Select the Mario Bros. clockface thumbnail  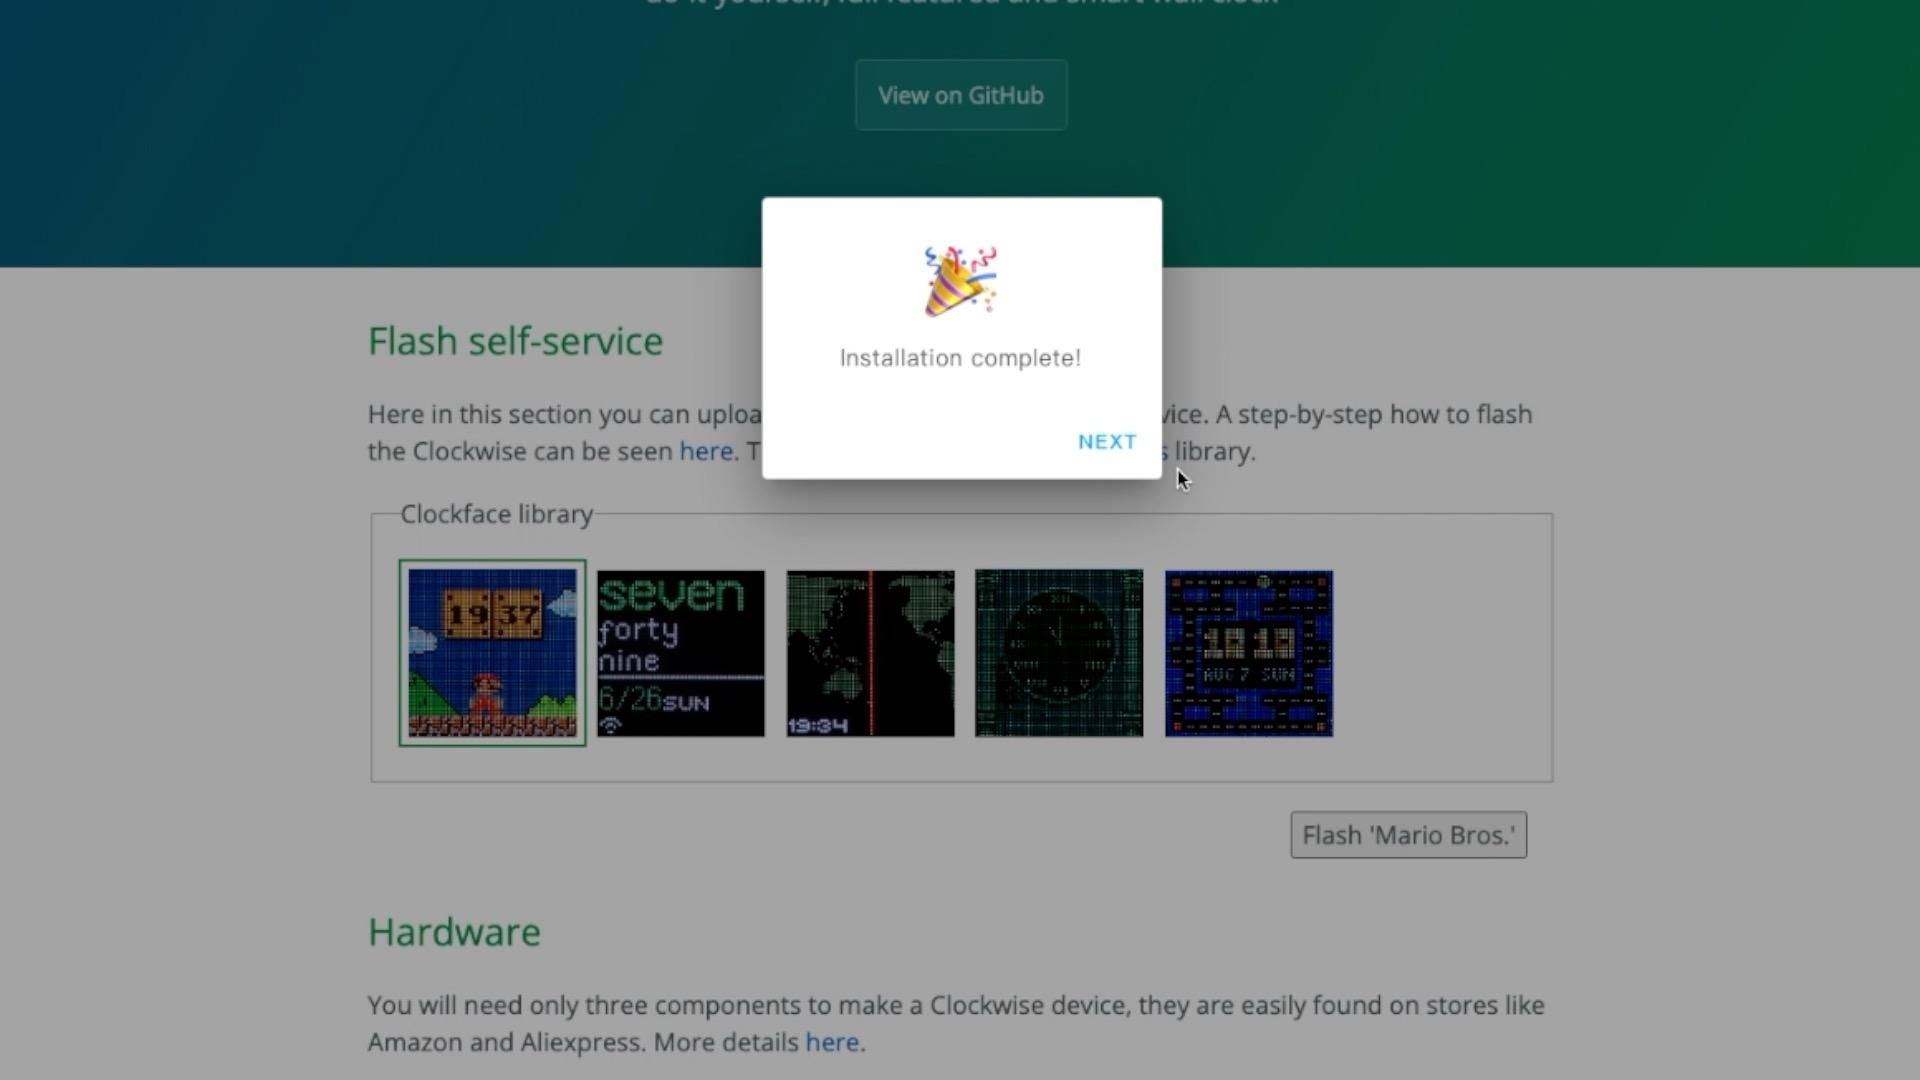click(492, 653)
